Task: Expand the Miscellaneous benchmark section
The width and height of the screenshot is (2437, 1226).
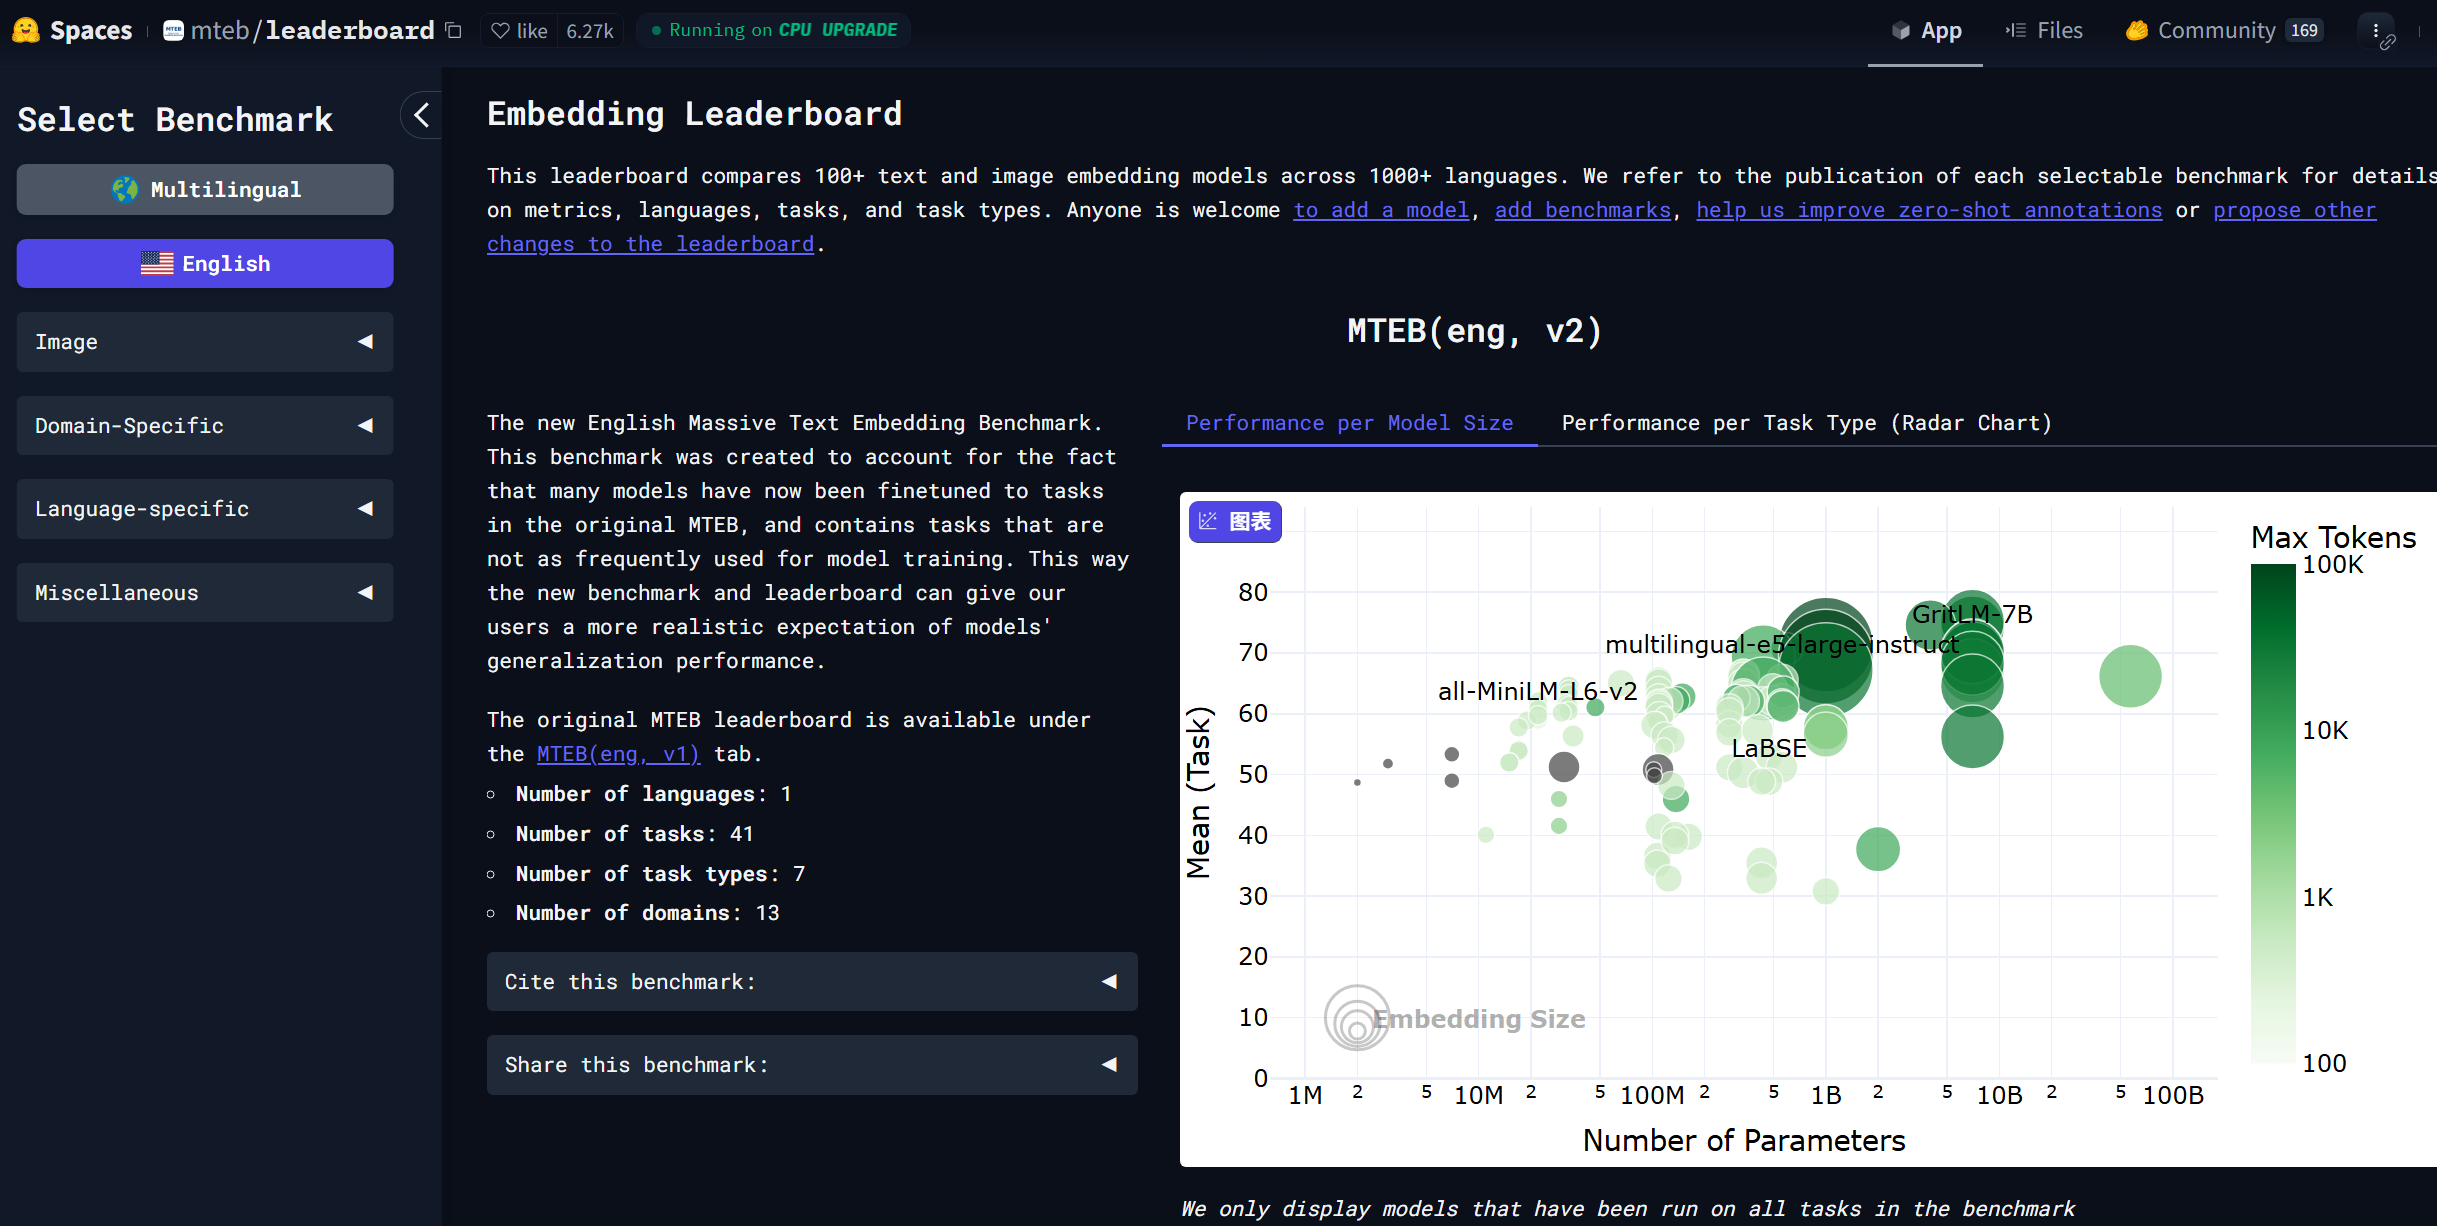Action: (205, 593)
